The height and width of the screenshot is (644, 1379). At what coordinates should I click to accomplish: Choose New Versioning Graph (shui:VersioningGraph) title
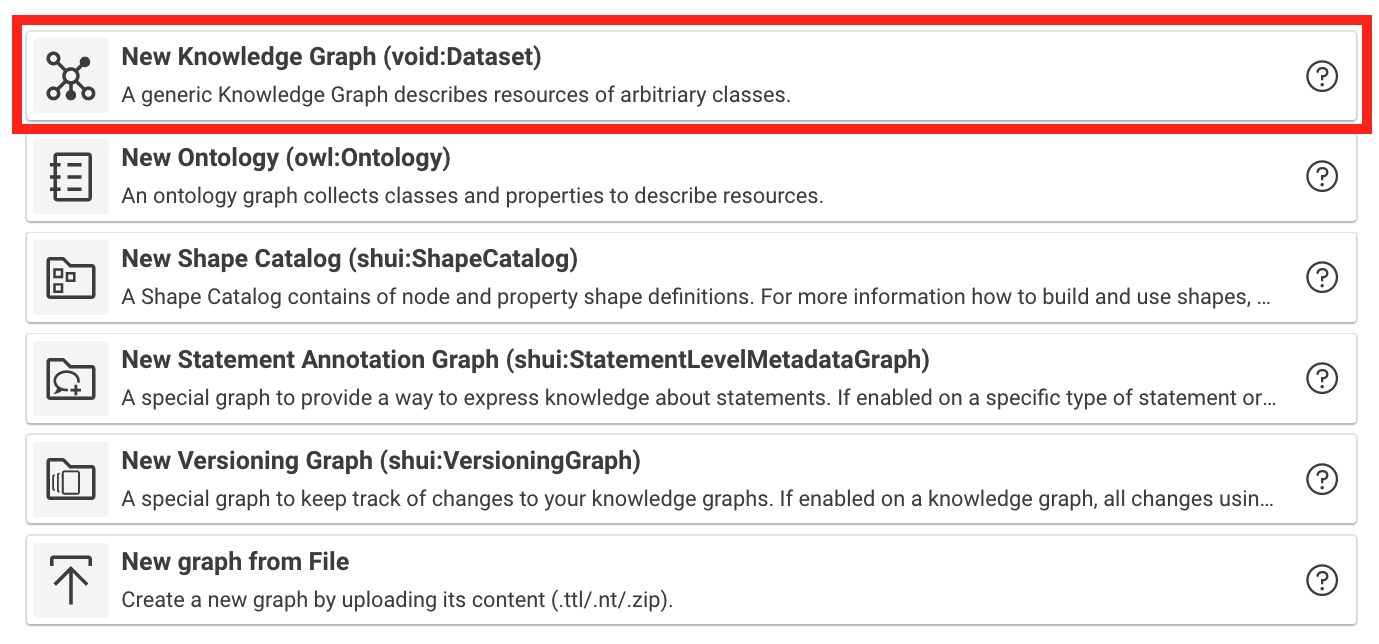[x=380, y=460]
